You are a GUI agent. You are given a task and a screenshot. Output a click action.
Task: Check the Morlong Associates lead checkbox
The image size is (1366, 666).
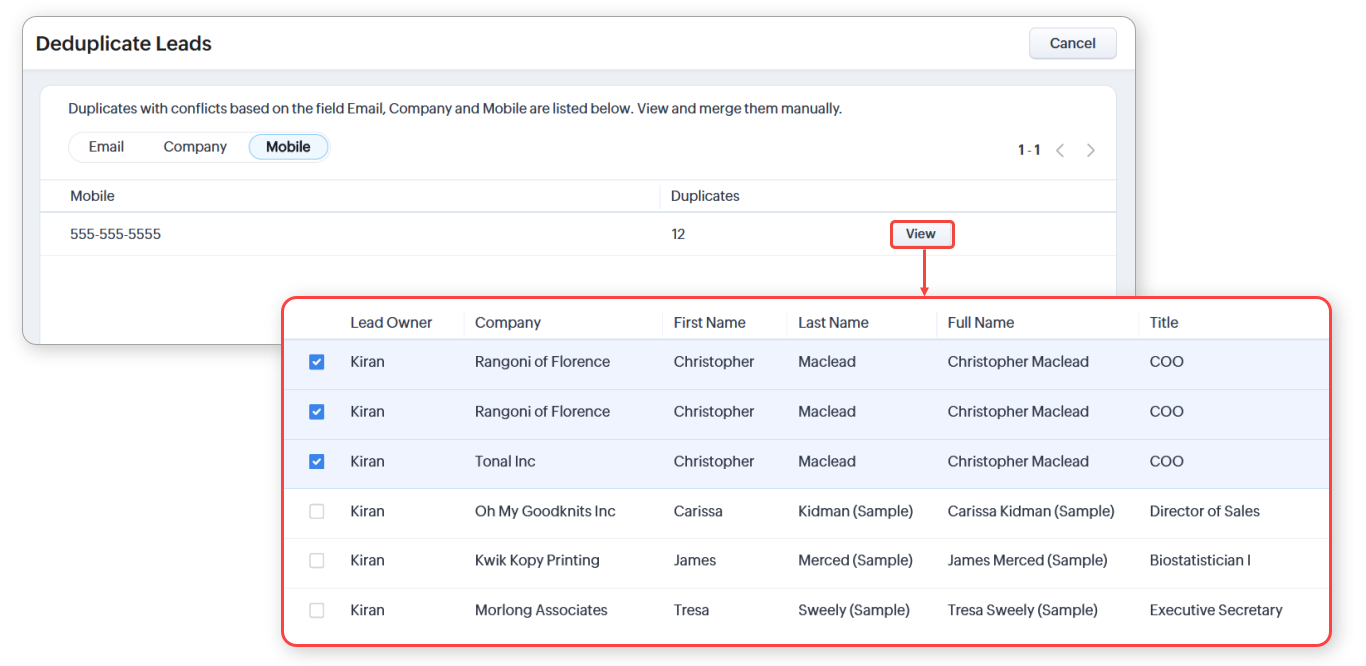pos(317,610)
